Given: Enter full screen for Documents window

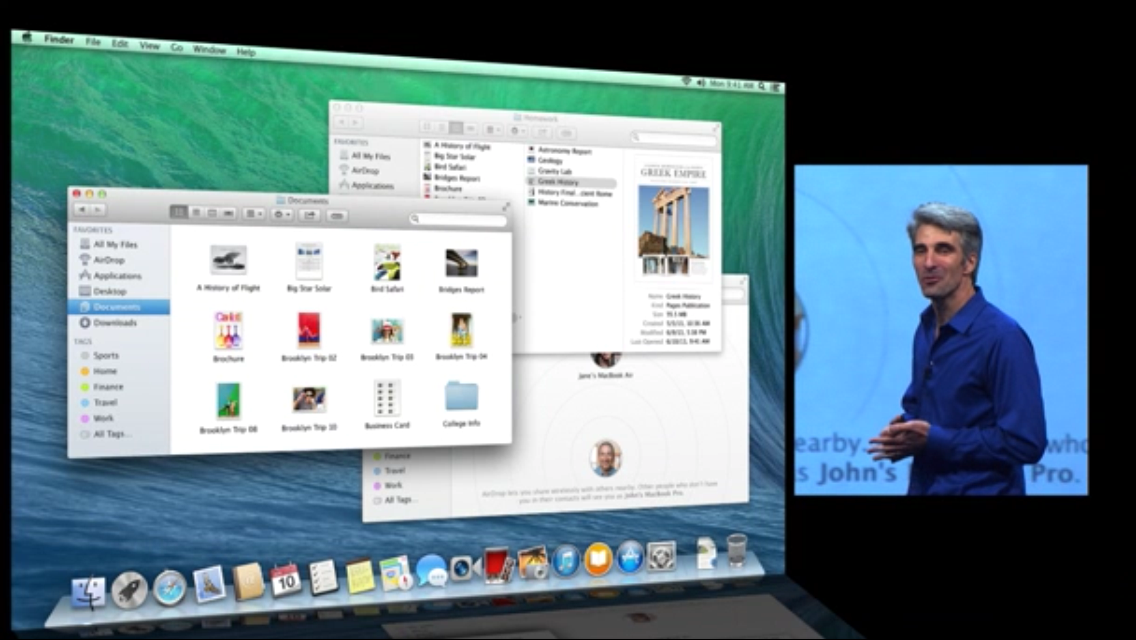Looking at the screenshot, I should pyautogui.click(x=506, y=207).
